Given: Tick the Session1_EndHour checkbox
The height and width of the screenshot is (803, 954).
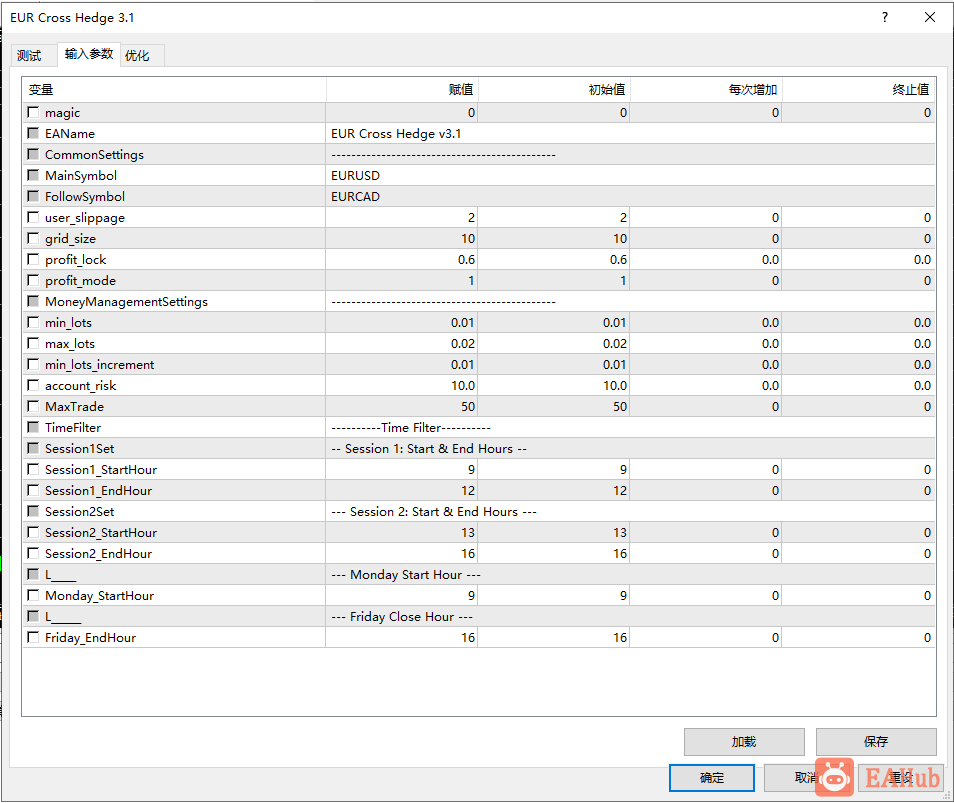Looking at the screenshot, I should point(33,490).
